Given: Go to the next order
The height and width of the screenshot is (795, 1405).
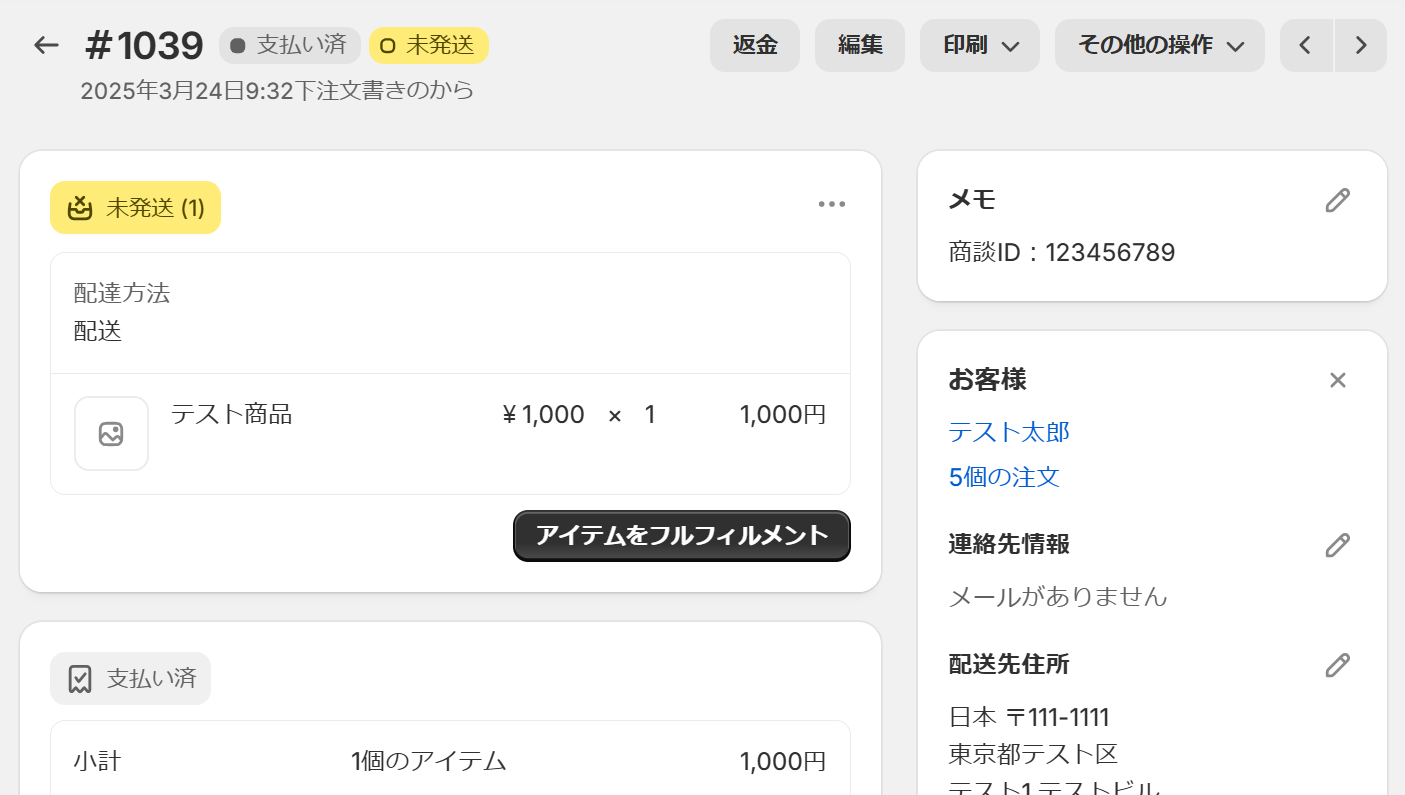Looking at the screenshot, I should point(1360,45).
